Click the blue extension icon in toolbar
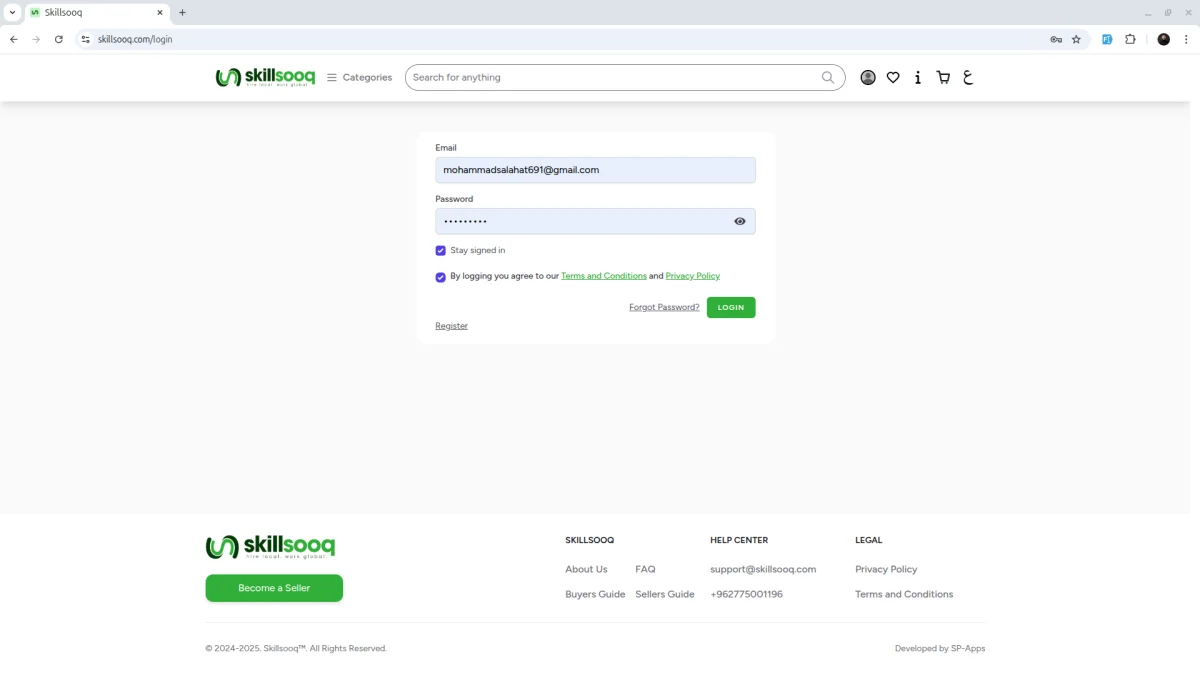The image size is (1200, 675). pos(1107,39)
